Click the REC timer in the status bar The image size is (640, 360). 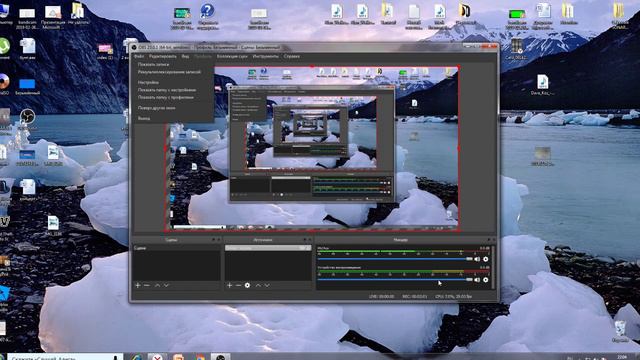point(414,296)
